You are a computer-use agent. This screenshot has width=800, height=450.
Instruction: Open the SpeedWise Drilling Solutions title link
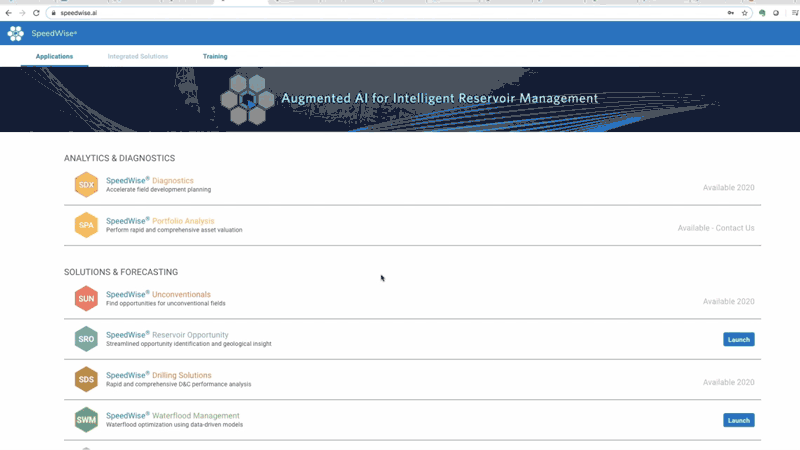[159, 374]
